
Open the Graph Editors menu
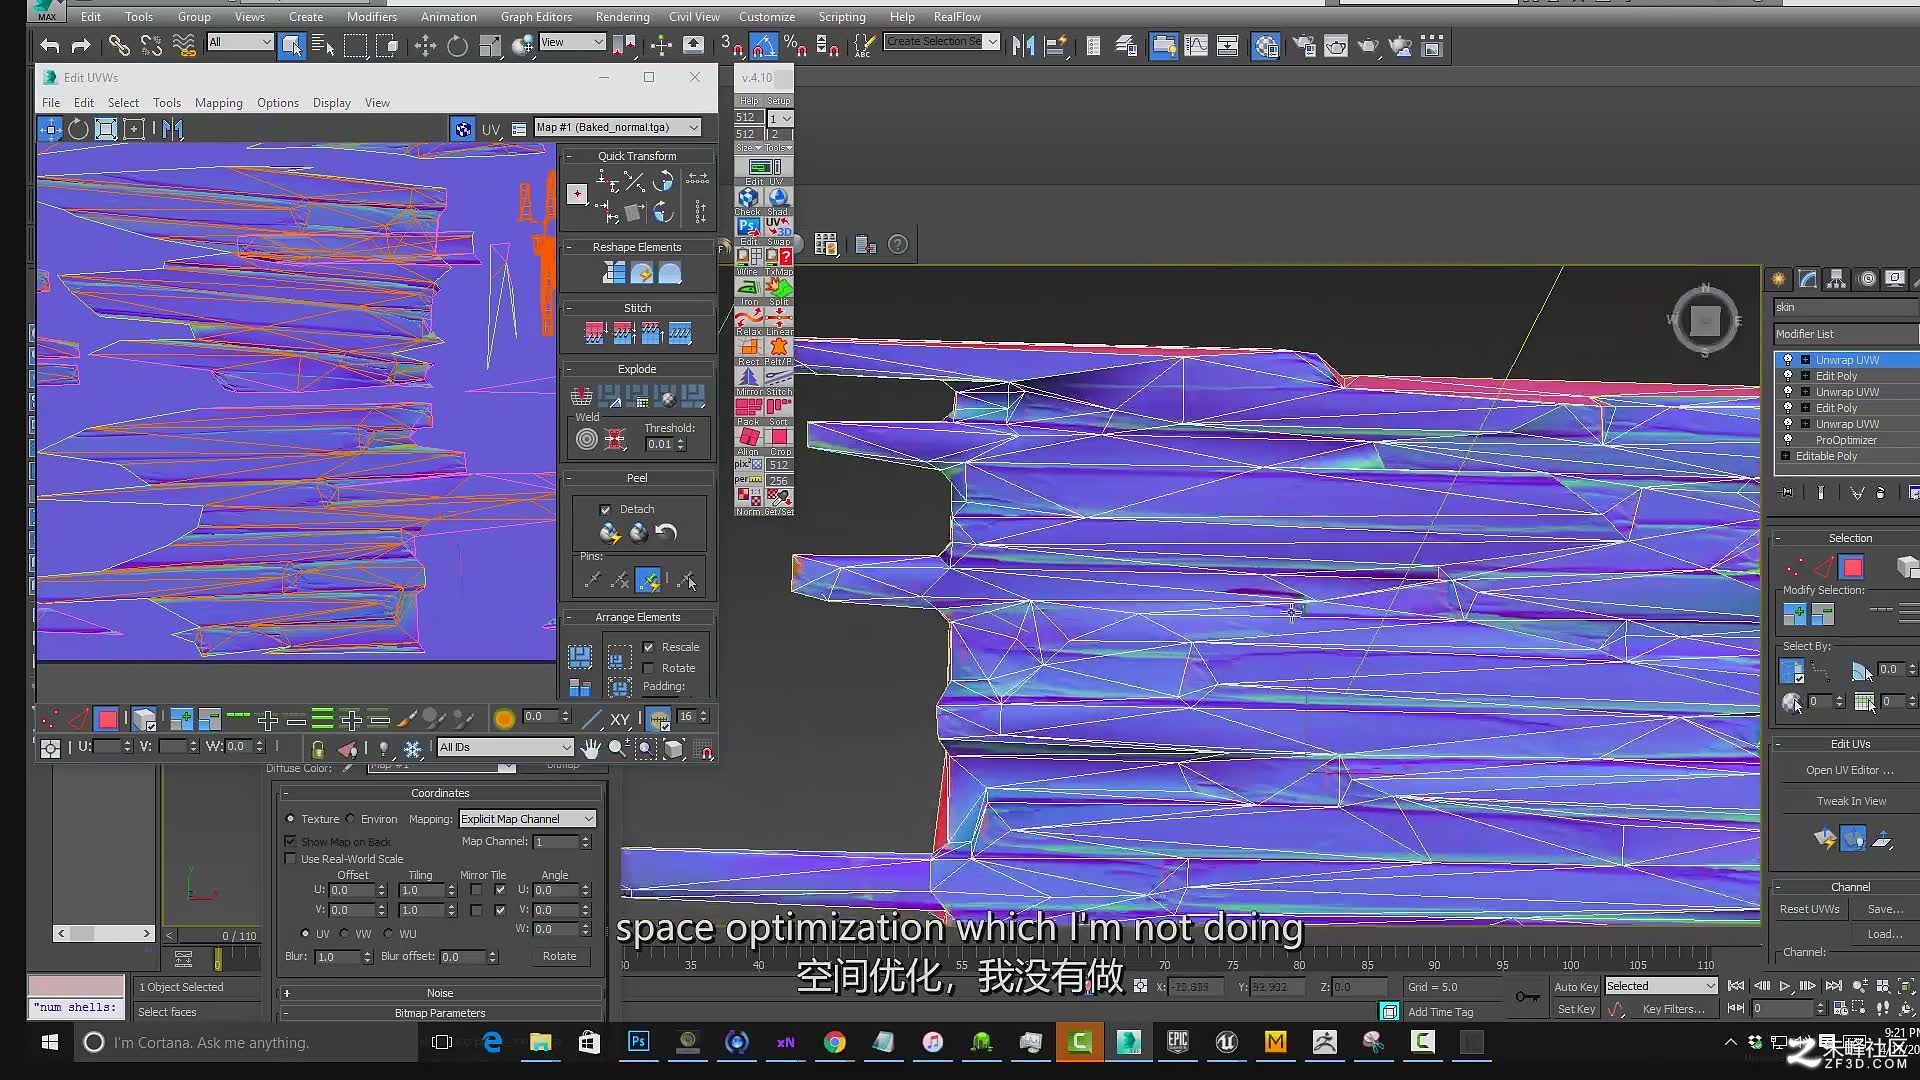point(536,17)
